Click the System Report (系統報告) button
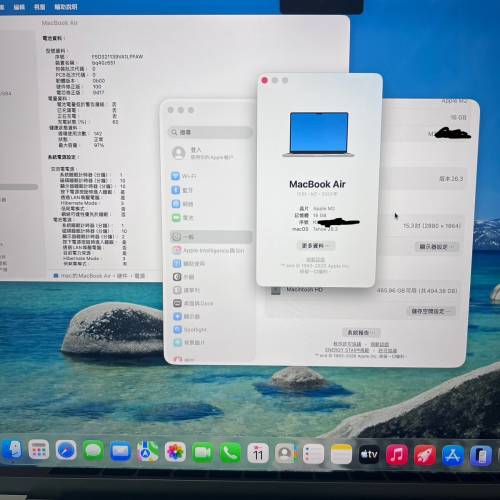500x500 pixels. pyautogui.click(x=361, y=332)
